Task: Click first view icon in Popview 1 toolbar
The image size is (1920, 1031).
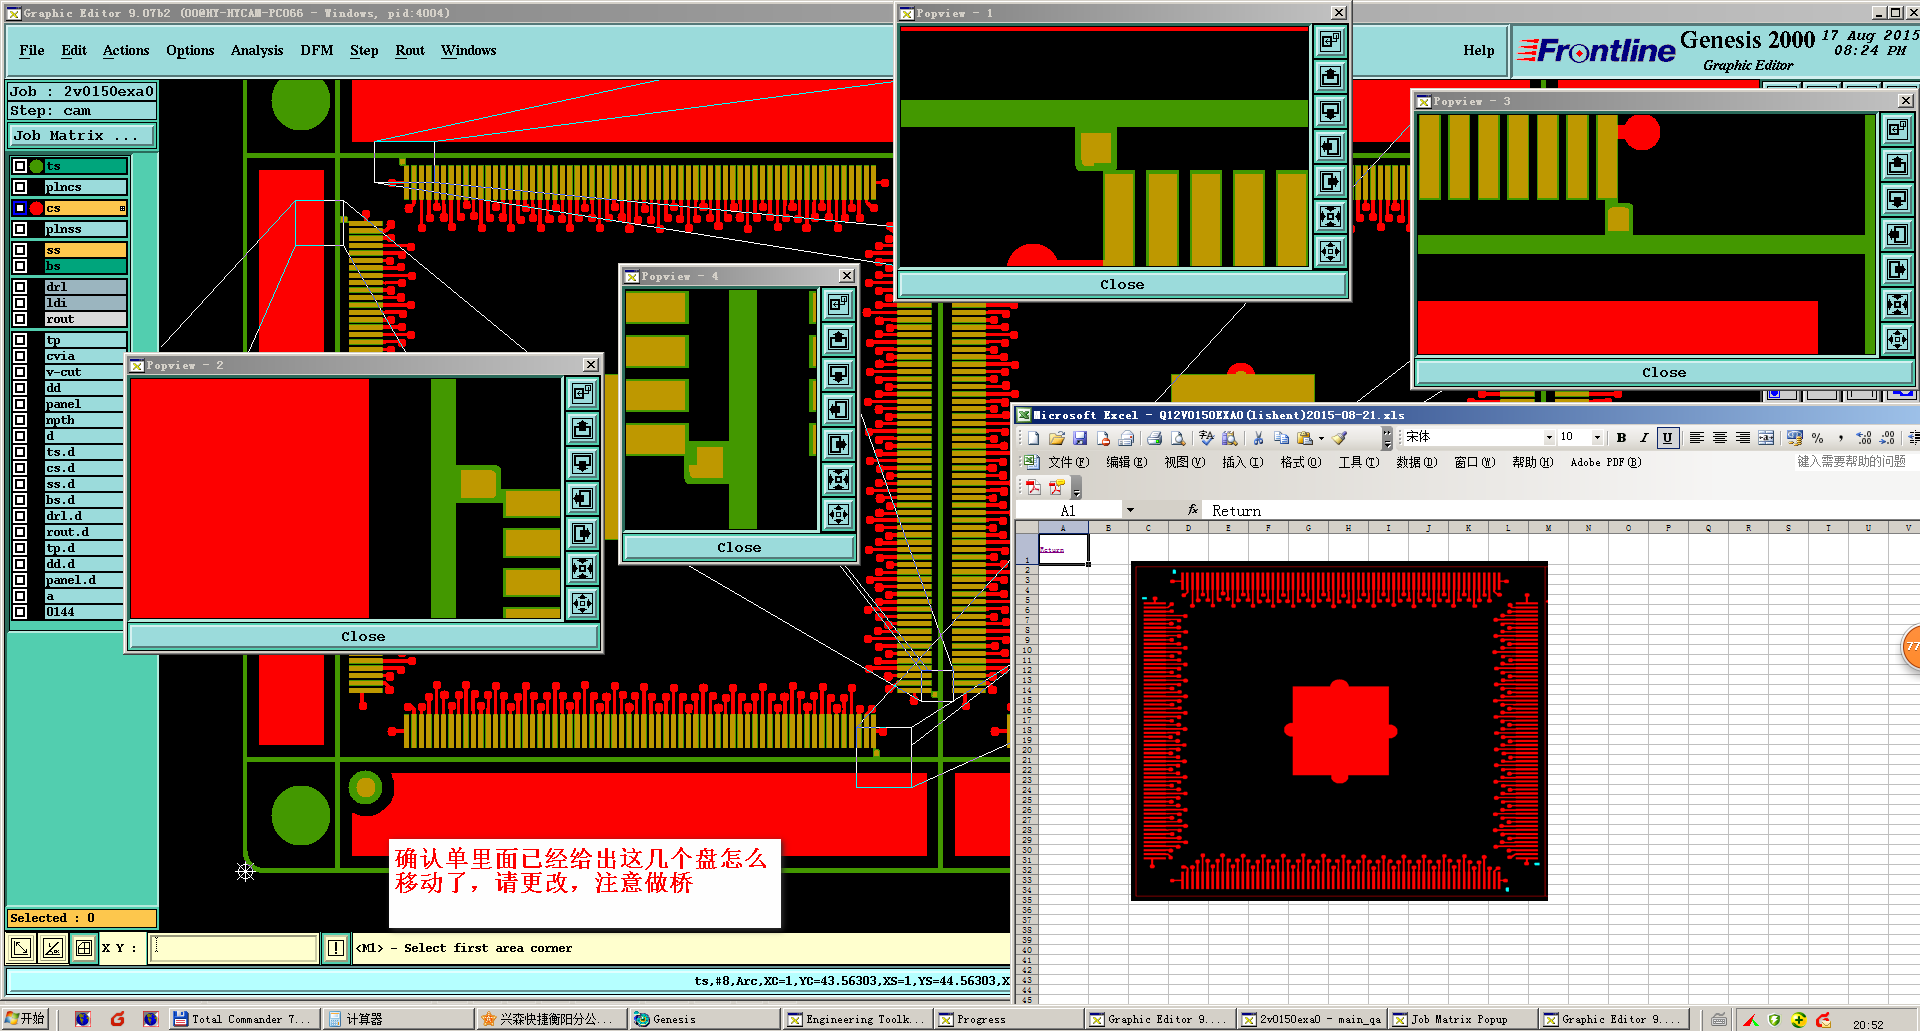Action: (1330, 41)
